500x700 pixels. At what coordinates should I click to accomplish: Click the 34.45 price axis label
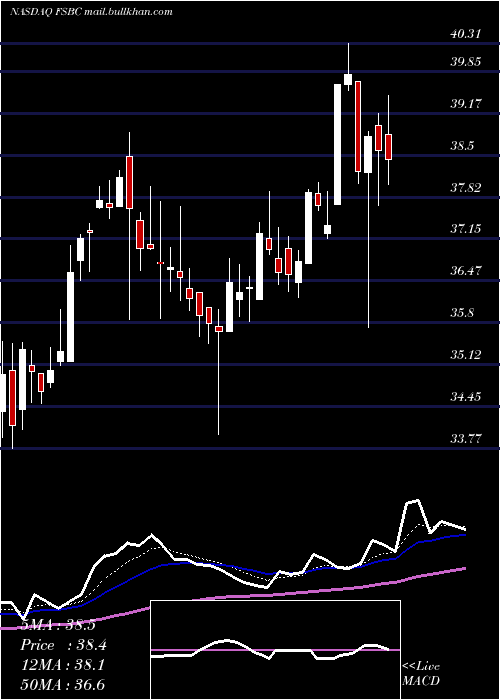click(466, 397)
